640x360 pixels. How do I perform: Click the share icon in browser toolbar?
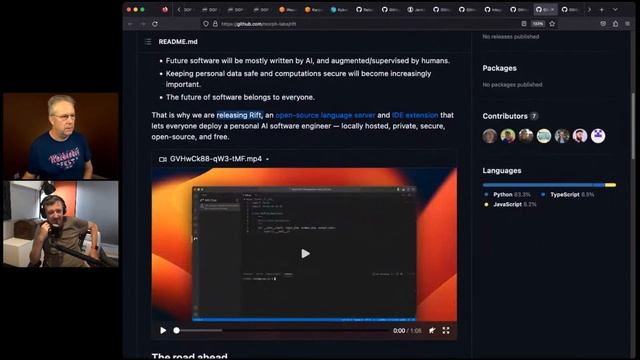coord(616,24)
